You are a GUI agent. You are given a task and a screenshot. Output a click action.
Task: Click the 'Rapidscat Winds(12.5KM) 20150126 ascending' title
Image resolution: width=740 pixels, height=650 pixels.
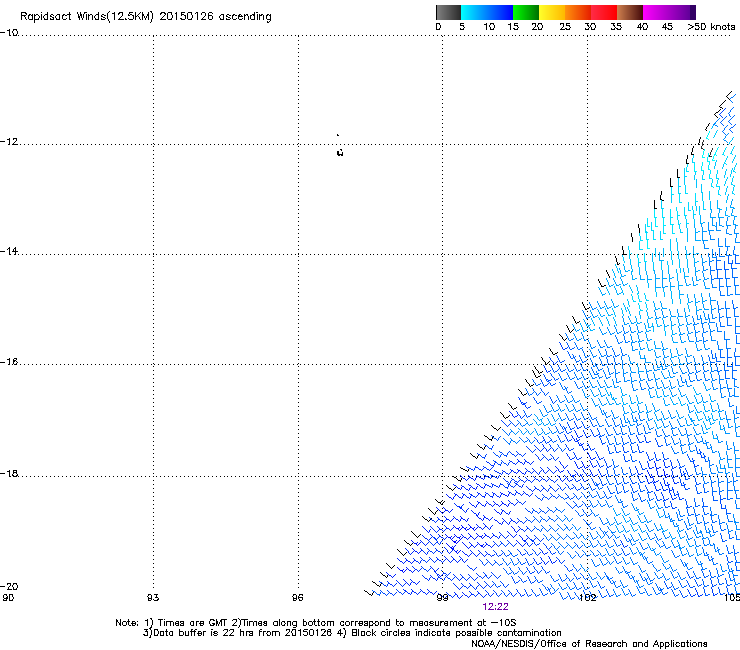coord(146,17)
